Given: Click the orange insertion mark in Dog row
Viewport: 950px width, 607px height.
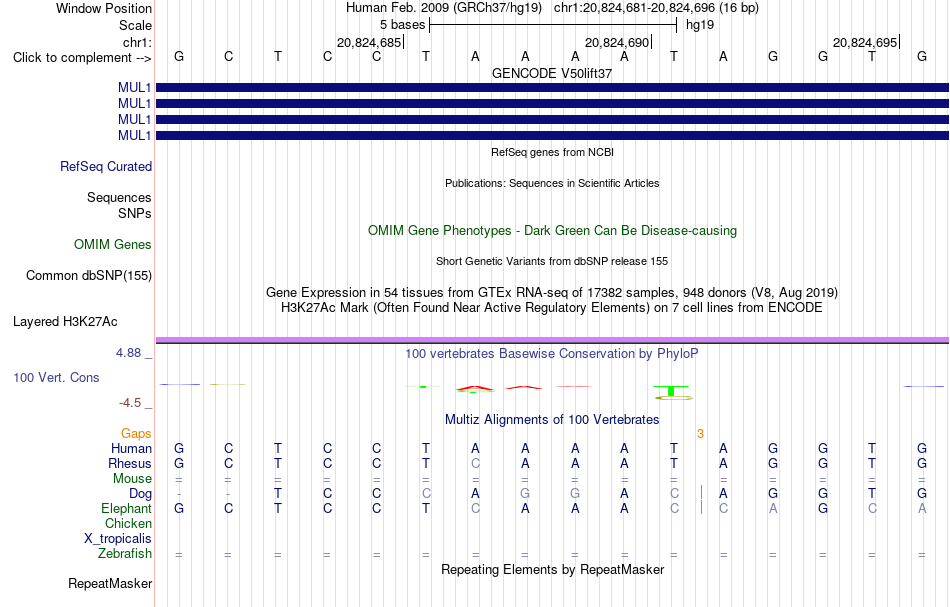Looking at the screenshot, I should point(702,491).
